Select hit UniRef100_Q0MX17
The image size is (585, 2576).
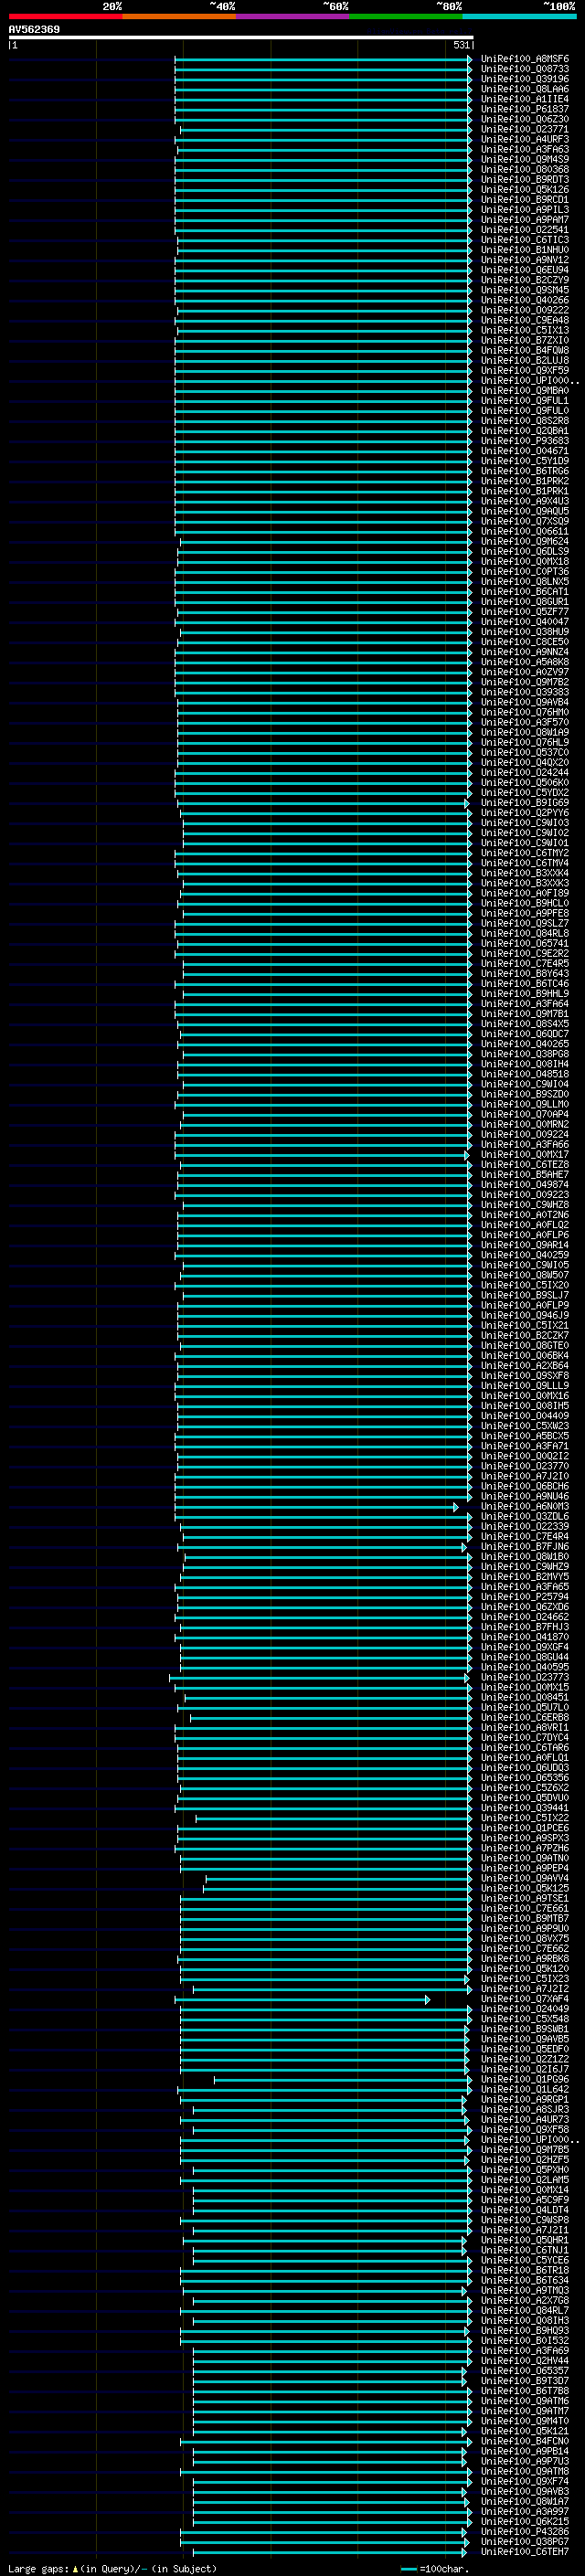[525, 1154]
